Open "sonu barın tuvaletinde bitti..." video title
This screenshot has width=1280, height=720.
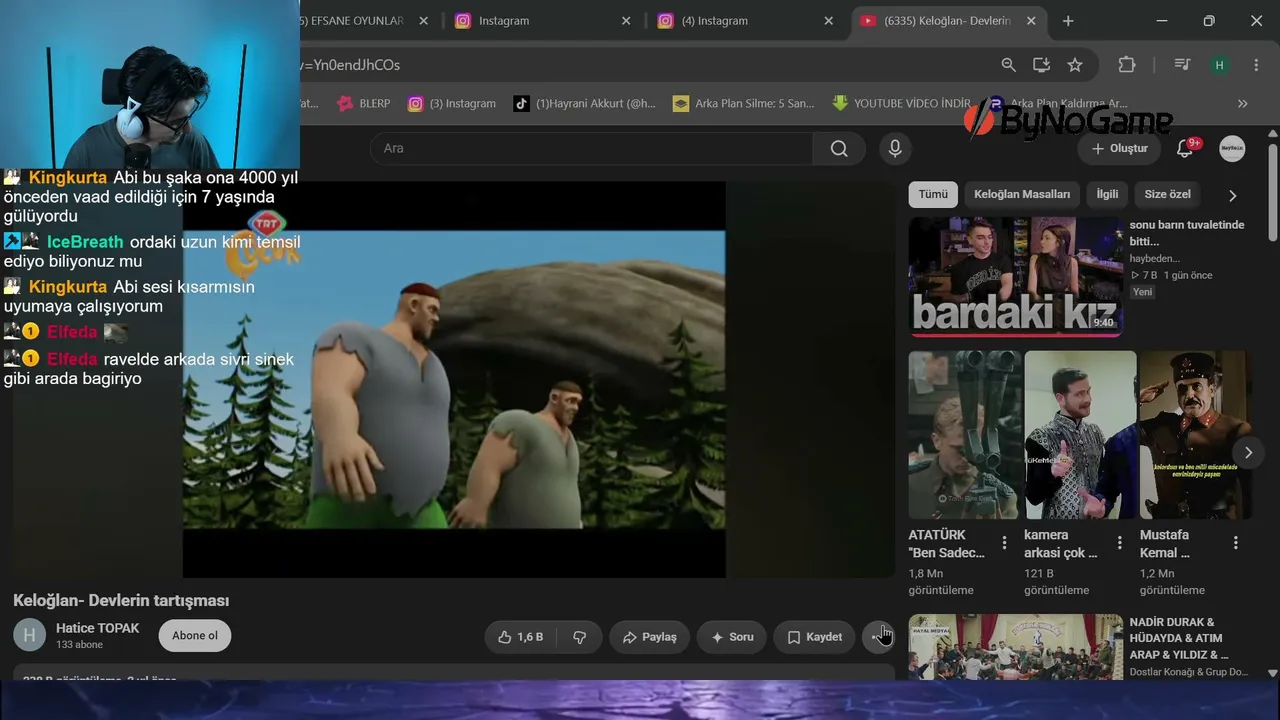1187,233
